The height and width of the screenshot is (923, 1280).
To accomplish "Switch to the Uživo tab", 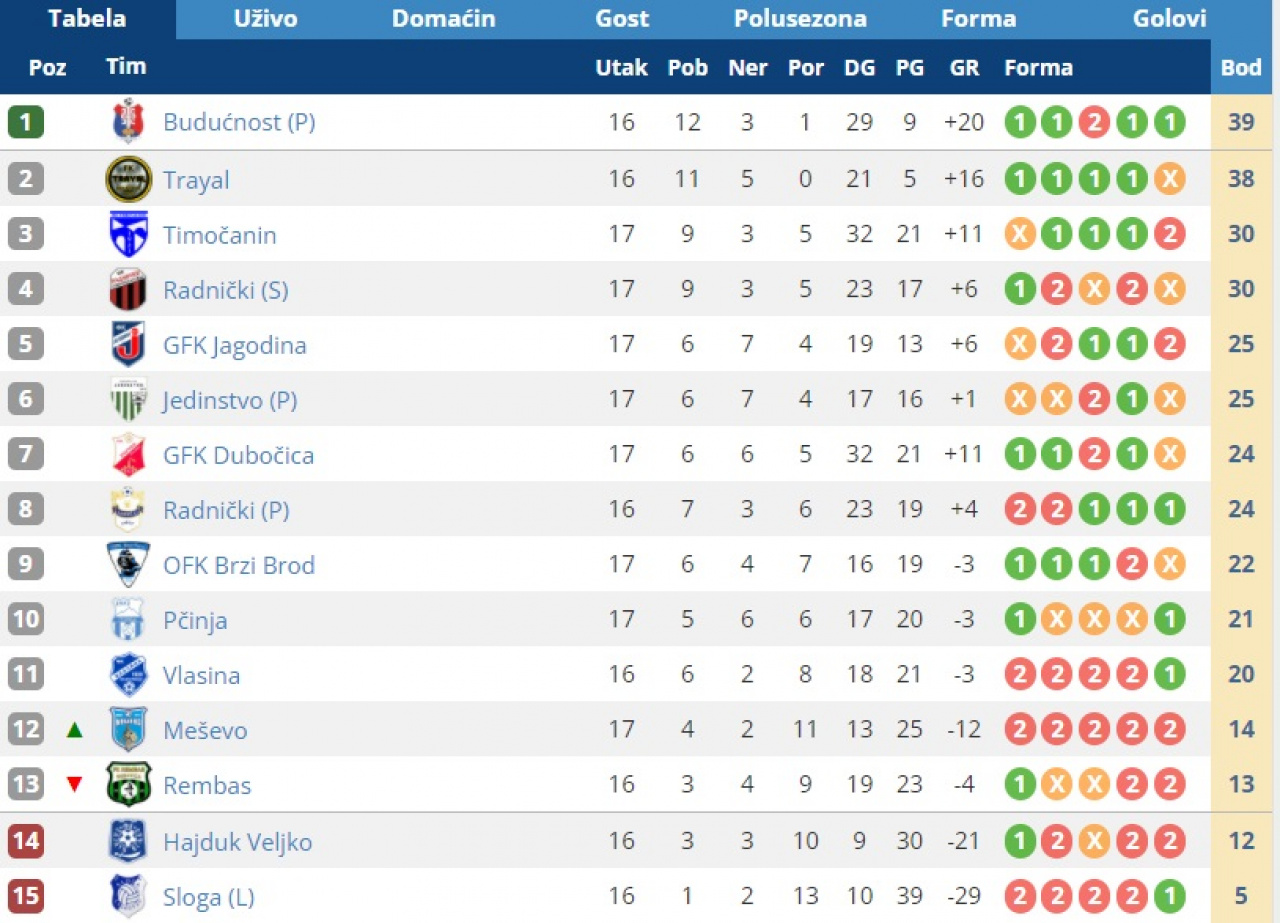I will pos(265,19).
